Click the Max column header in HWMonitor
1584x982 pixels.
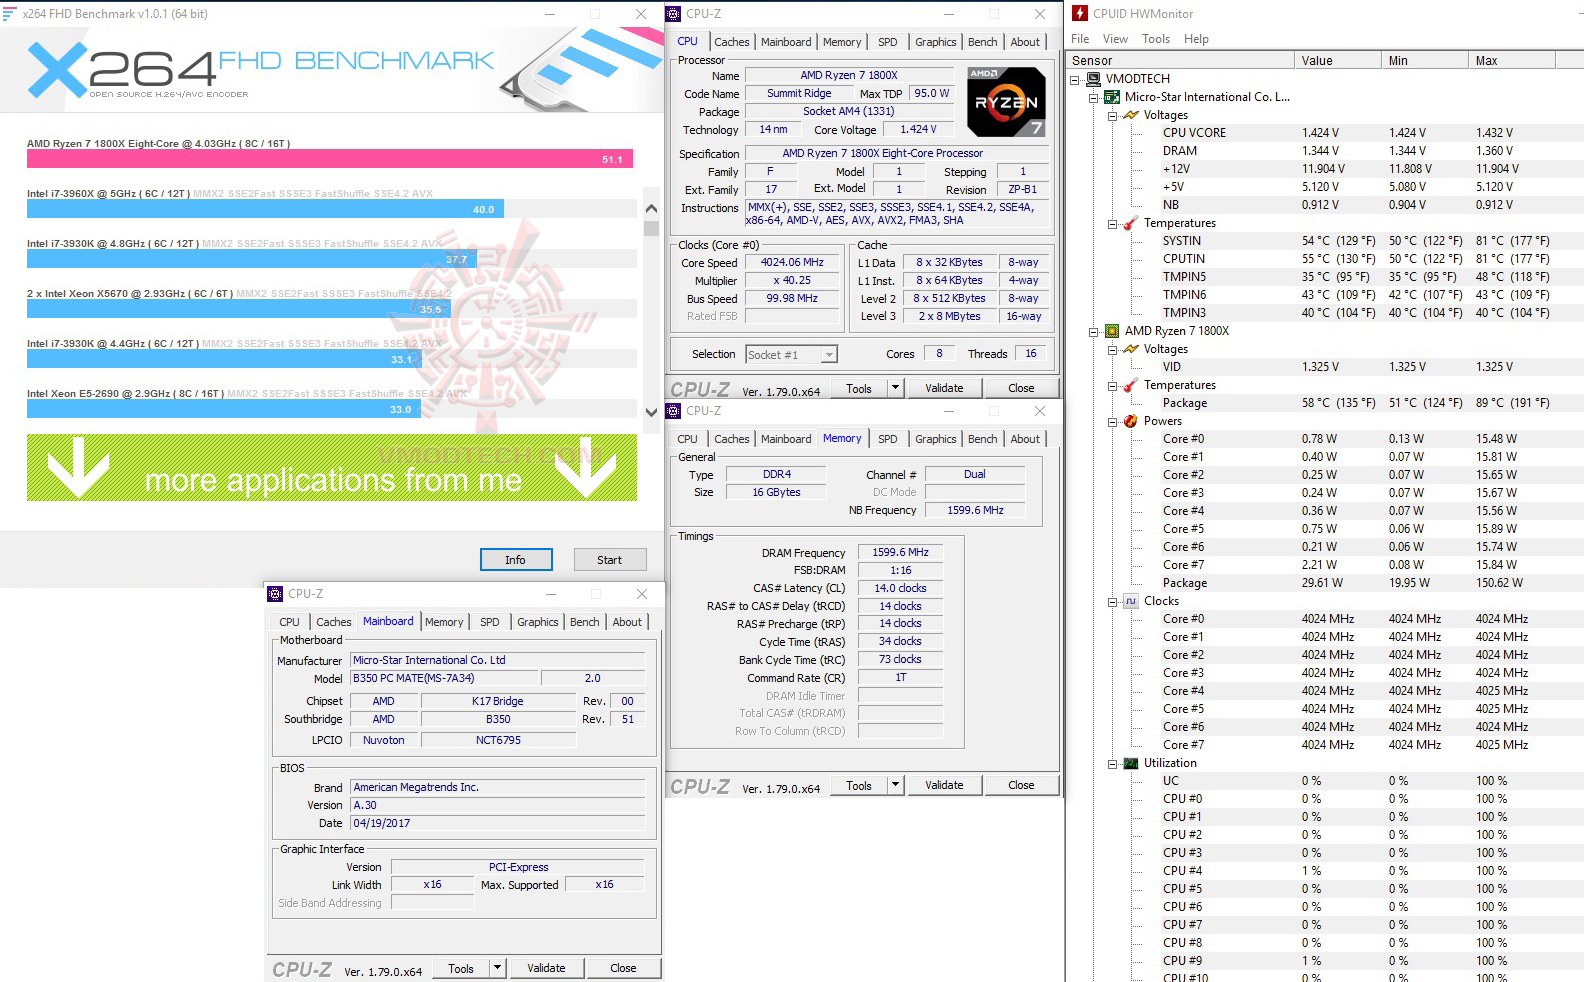[x=1512, y=61]
